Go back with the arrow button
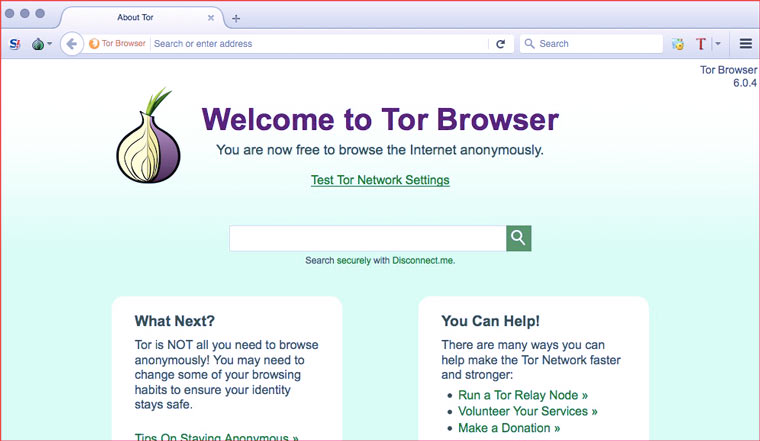This screenshot has width=760, height=441. point(72,44)
